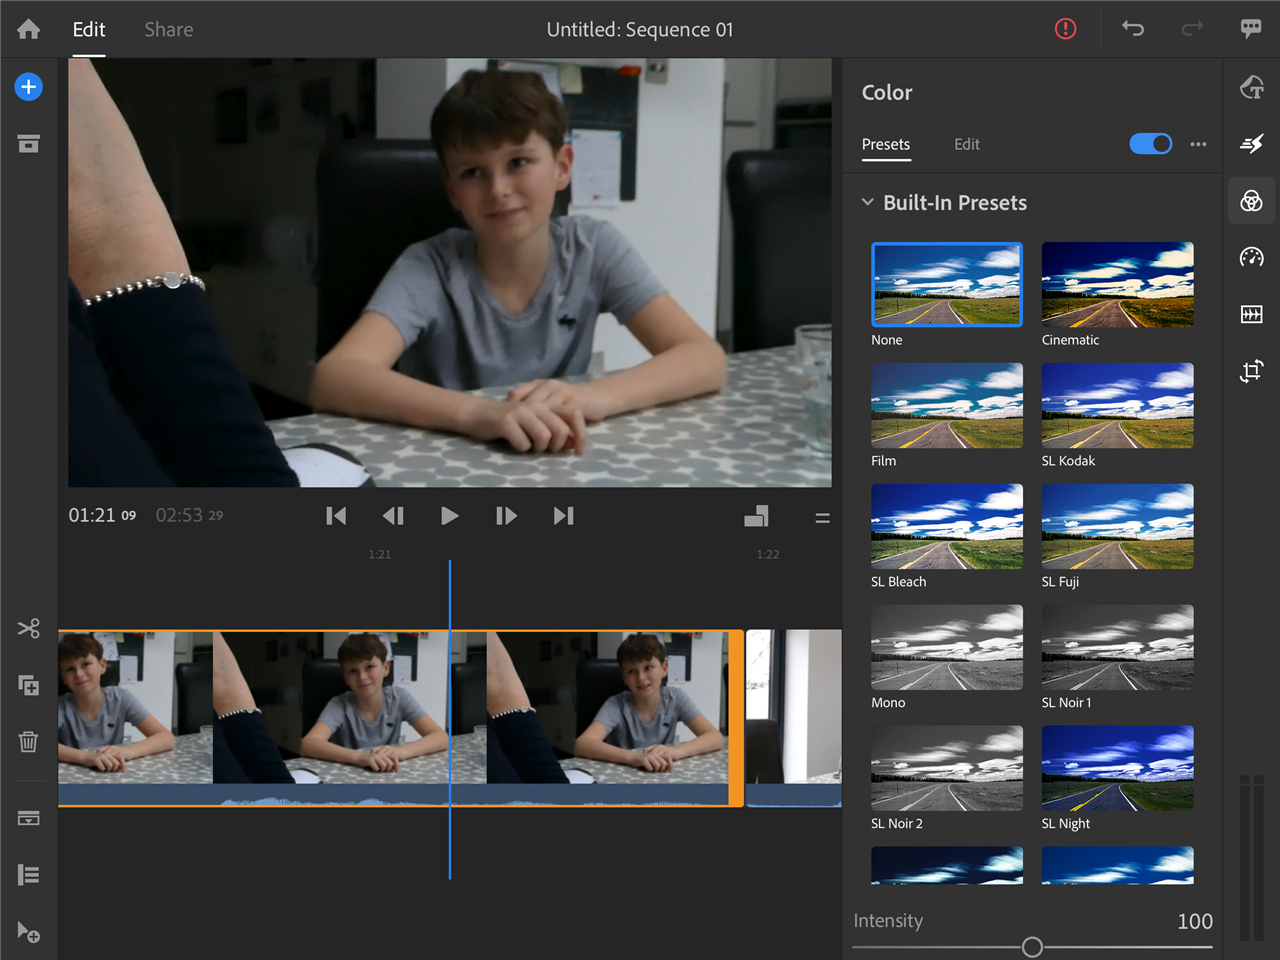Viewport: 1280px width, 960px height.
Task: Apply the Cinematic preset thumbnail
Action: coord(1117,285)
